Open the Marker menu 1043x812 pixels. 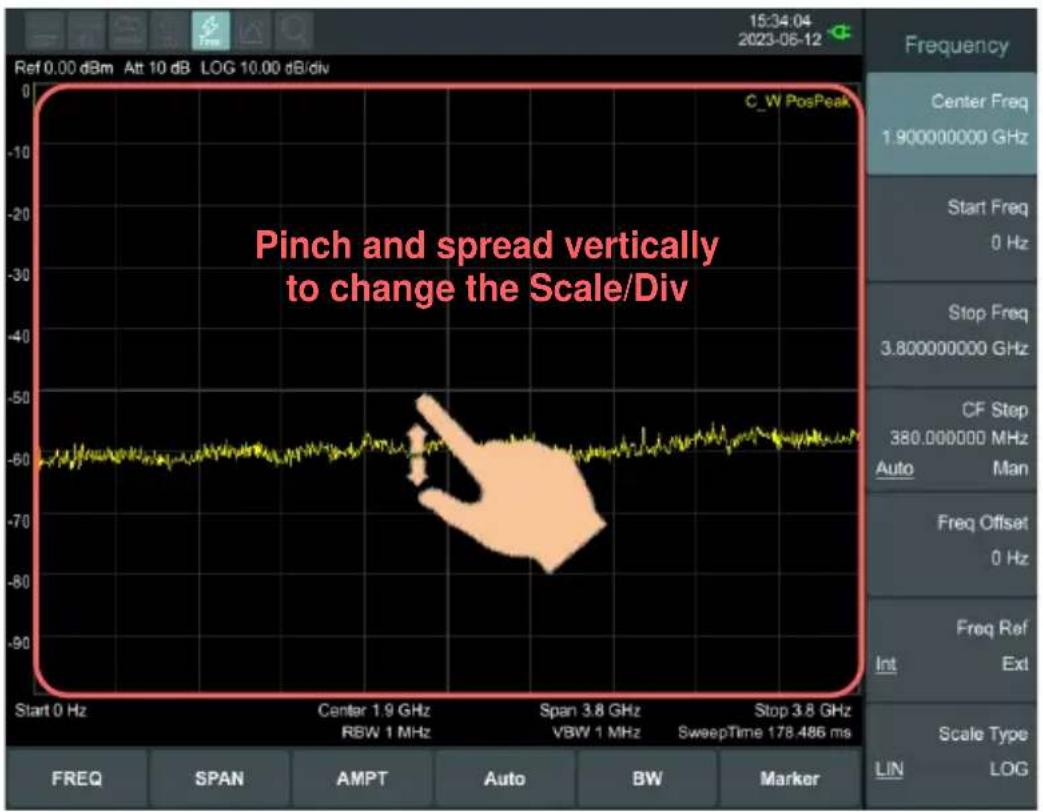pos(790,779)
